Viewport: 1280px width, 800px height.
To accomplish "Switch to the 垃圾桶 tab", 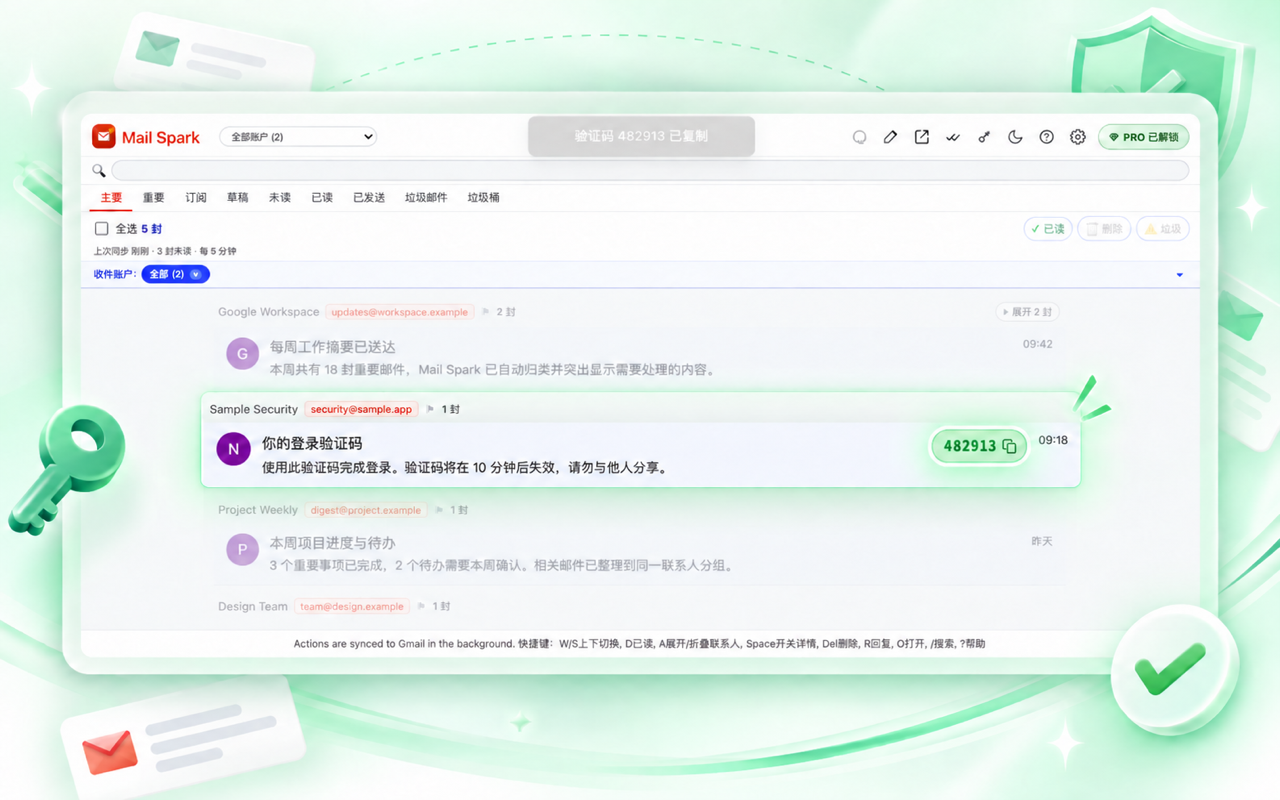I will tap(484, 198).
